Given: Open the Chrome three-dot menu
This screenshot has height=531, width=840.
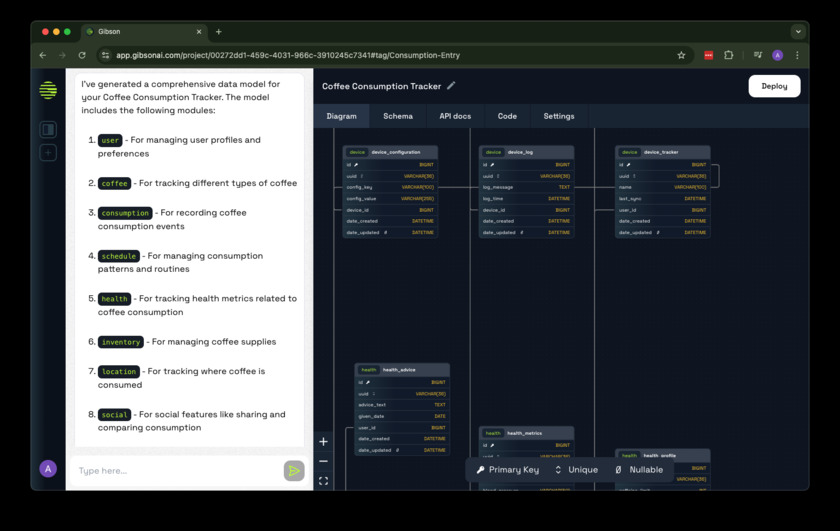Looking at the screenshot, I should tap(797, 55).
